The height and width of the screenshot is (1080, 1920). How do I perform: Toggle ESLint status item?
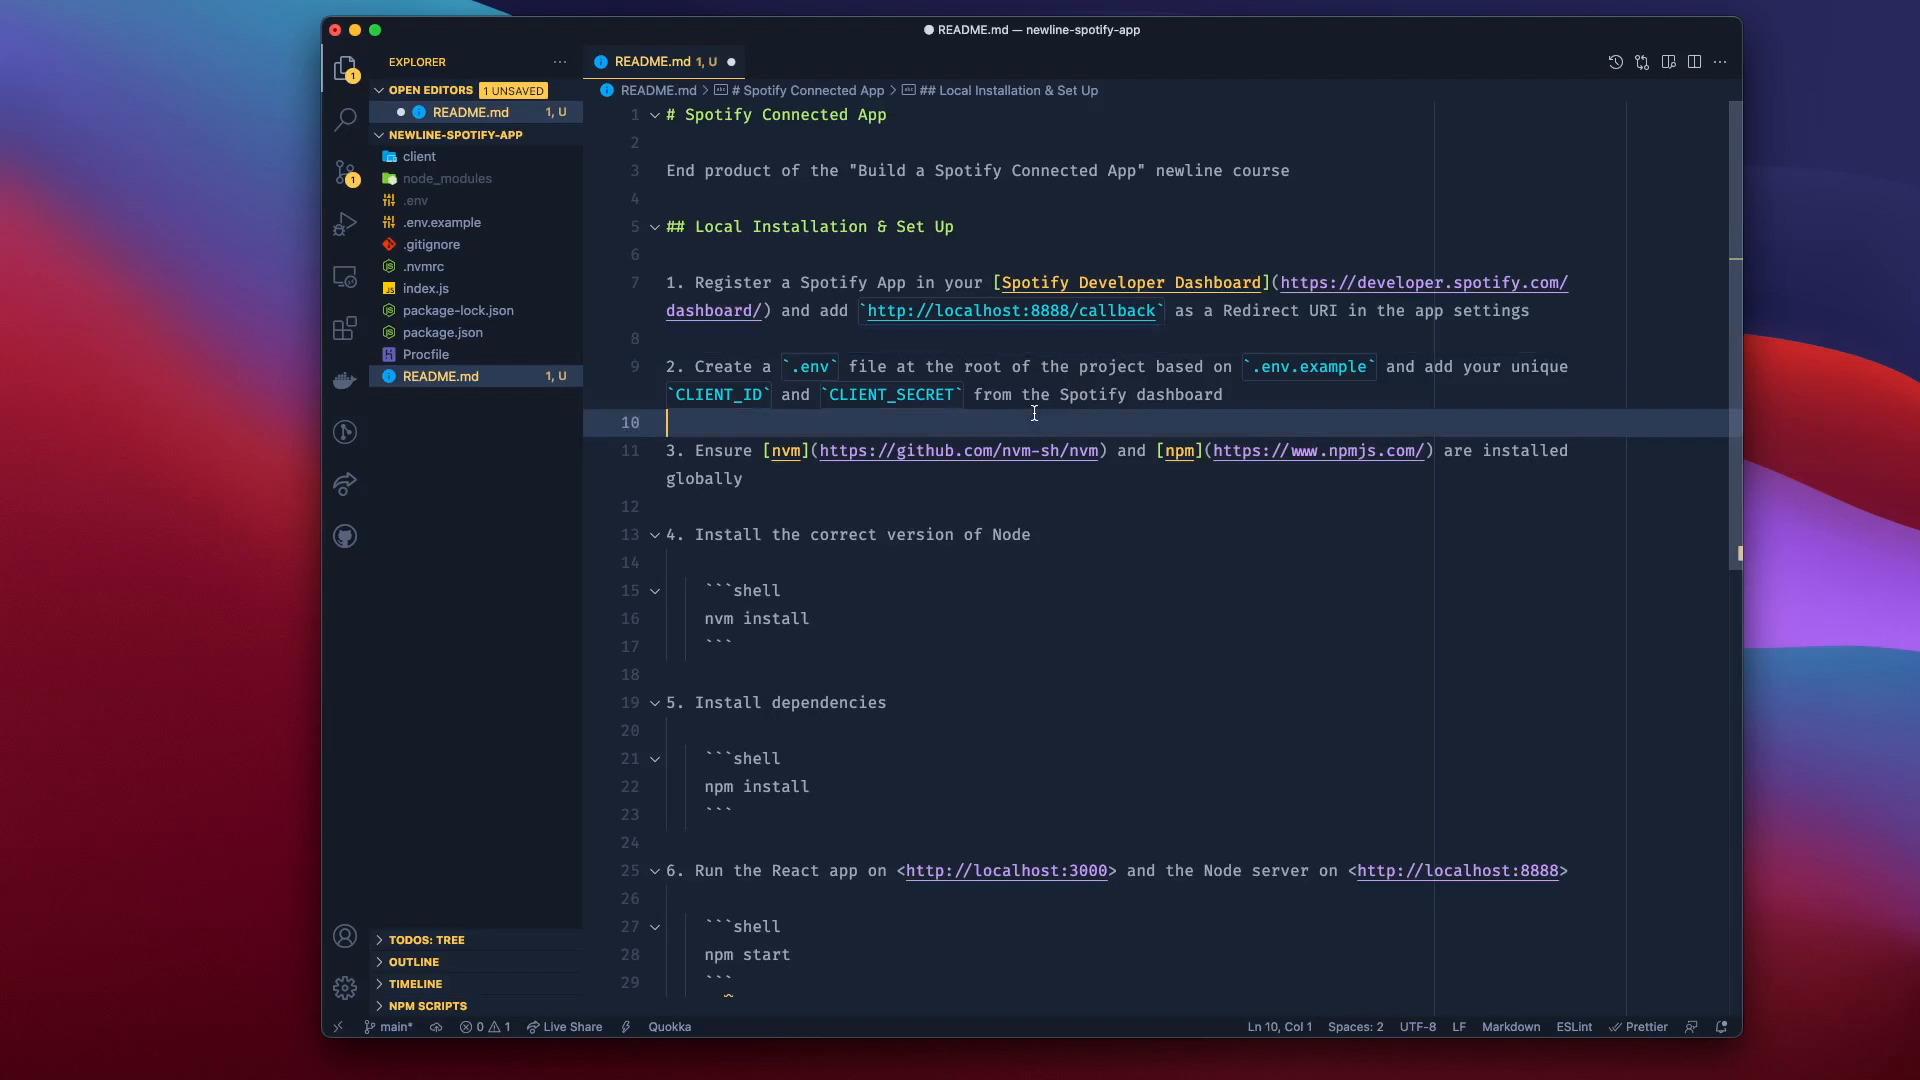pyautogui.click(x=1574, y=1027)
